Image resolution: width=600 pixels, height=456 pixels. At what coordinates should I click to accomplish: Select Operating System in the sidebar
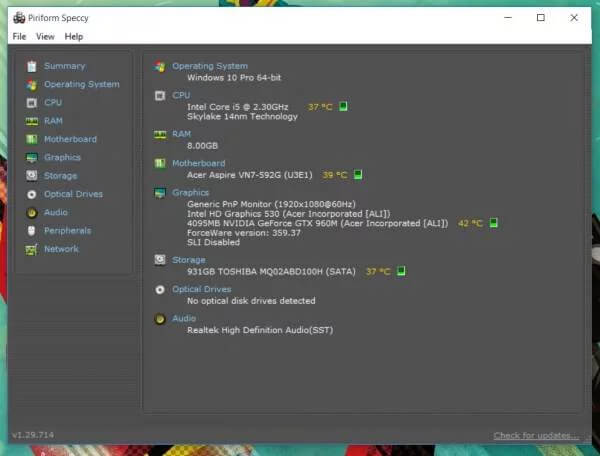[x=82, y=84]
